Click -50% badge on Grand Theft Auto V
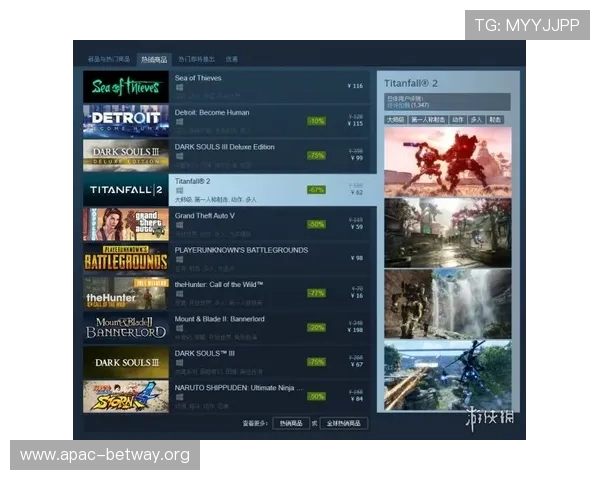The image size is (600, 480). point(316,224)
